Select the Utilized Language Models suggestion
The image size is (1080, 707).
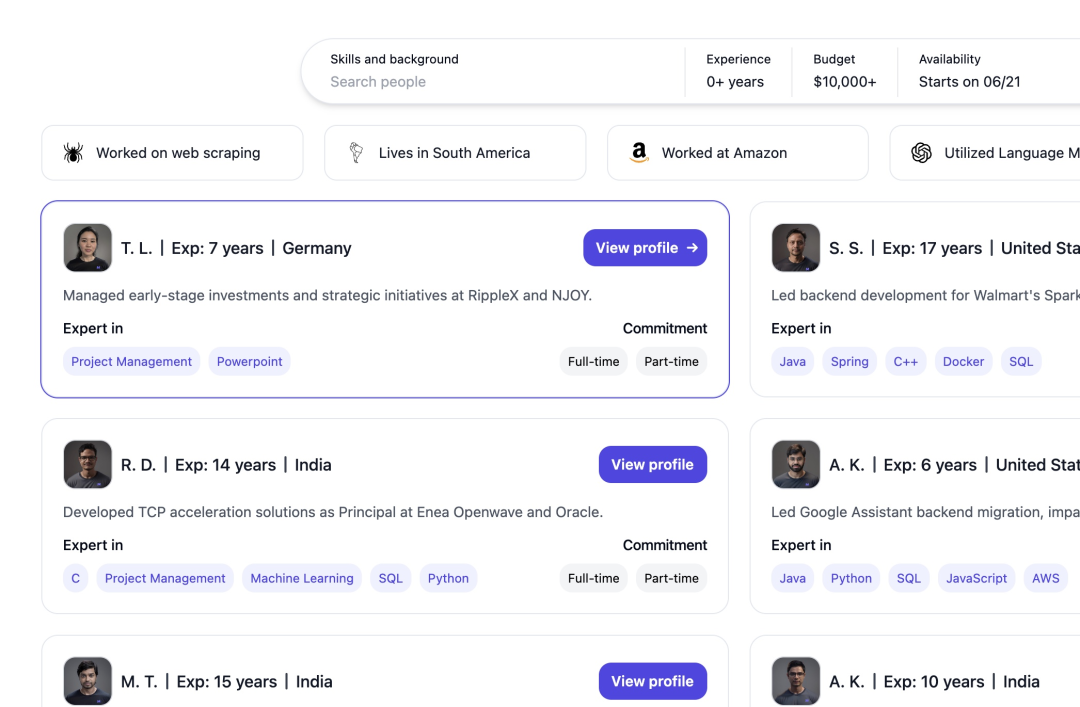pyautogui.click(x=985, y=153)
